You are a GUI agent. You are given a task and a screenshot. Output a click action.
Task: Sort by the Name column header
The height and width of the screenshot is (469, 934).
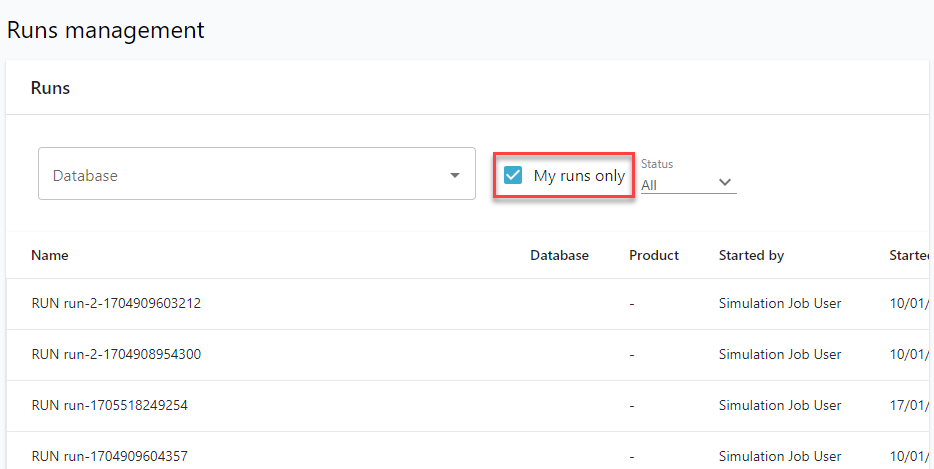point(50,255)
